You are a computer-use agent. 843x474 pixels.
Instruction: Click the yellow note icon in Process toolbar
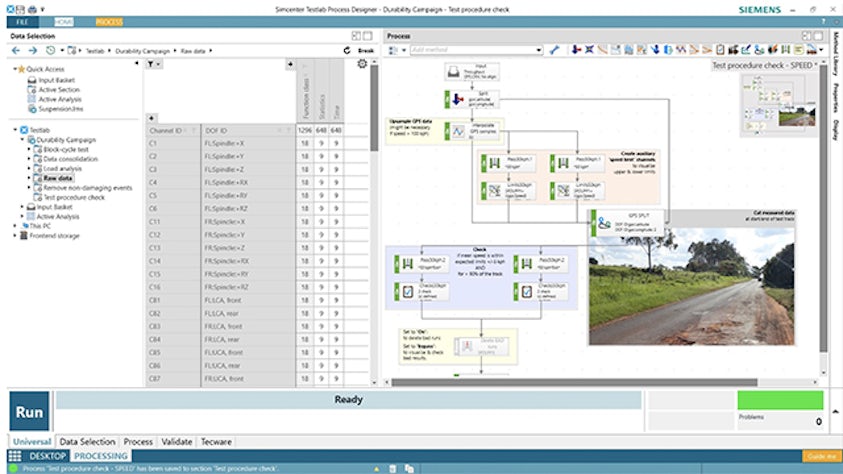pyautogui.click(x=799, y=50)
